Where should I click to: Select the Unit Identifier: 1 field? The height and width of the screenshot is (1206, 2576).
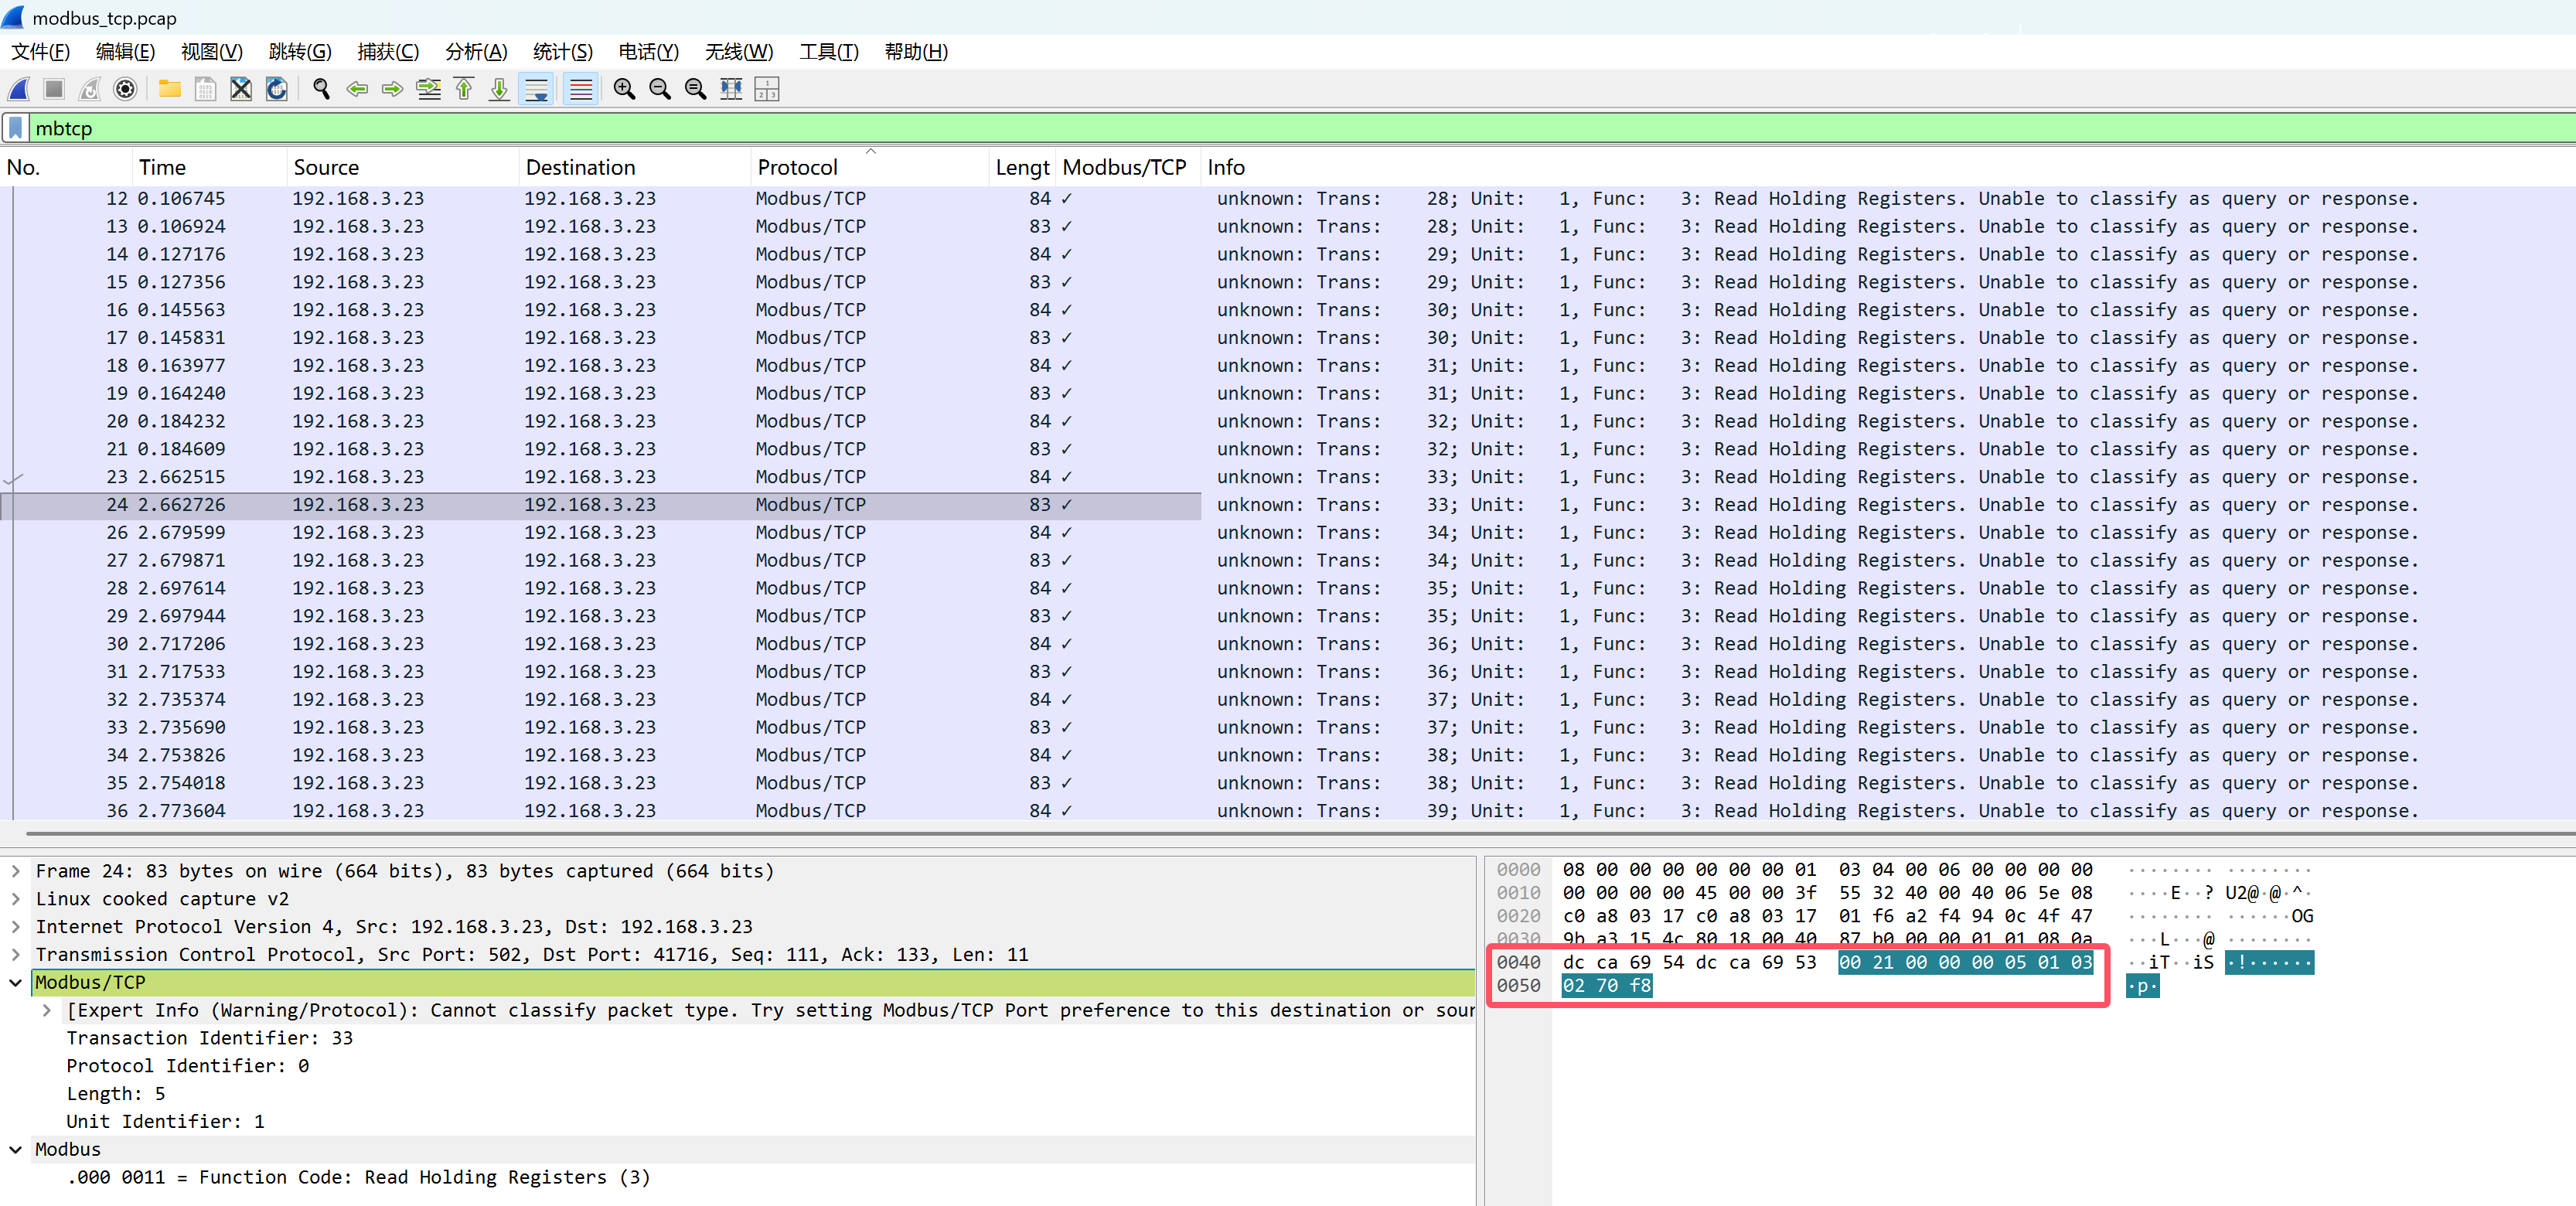165,1122
